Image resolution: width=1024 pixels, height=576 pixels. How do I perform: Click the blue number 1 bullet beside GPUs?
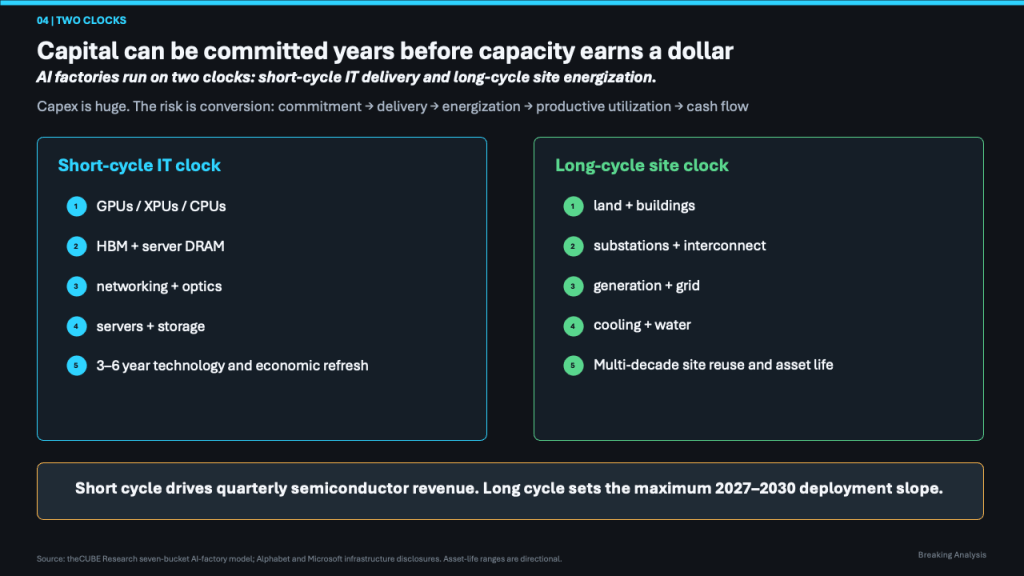point(76,206)
